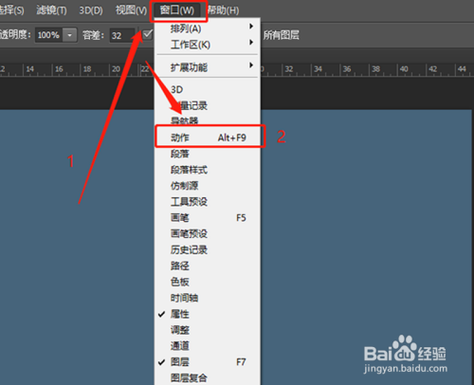The image size is (474, 385).
Task: Open the 窗口(W) menu
Action: point(178,10)
